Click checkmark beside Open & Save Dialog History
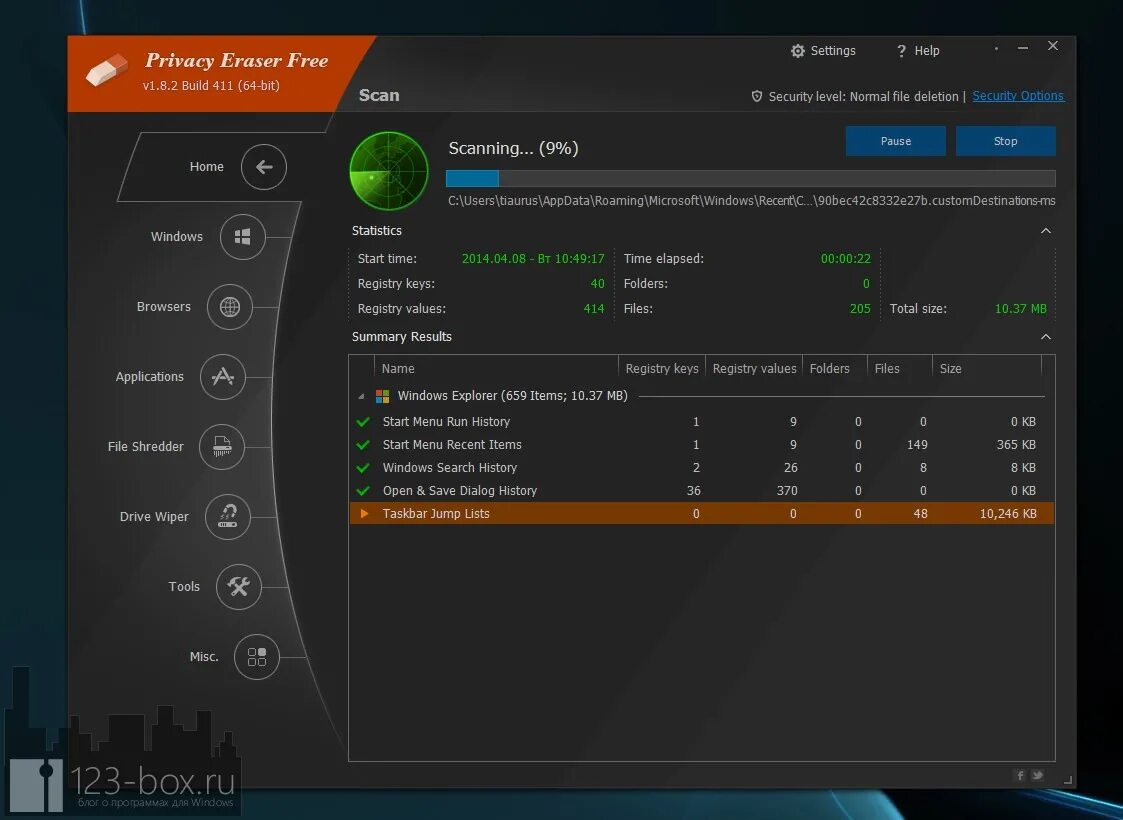Viewport: 1123px width, 820px height. point(363,491)
